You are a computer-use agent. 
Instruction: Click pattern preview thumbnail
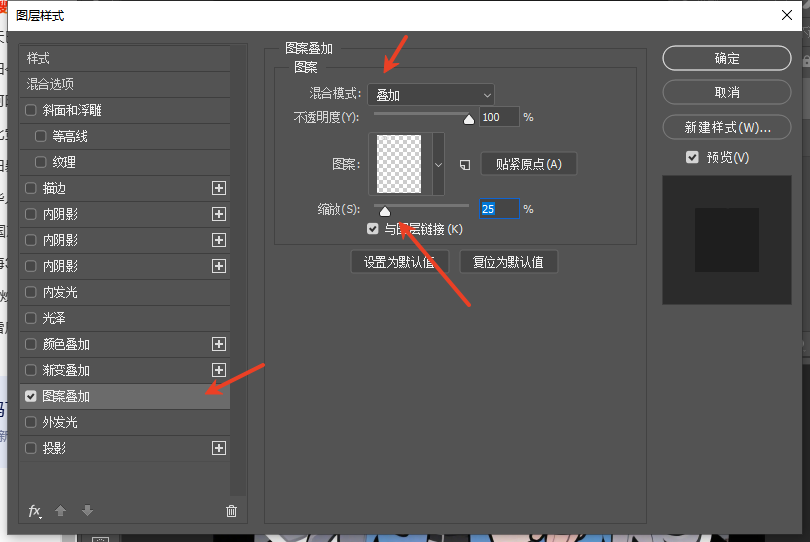point(399,164)
